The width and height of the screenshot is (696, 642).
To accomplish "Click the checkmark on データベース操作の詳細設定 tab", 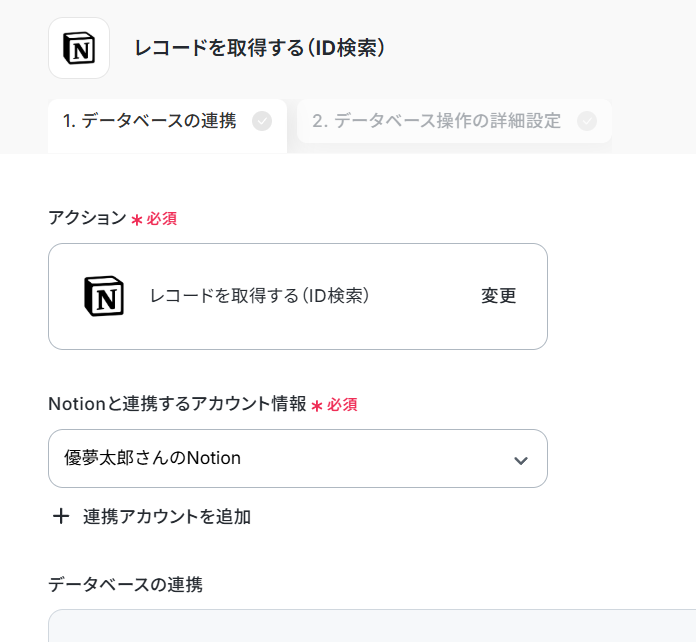I will pyautogui.click(x=587, y=121).
